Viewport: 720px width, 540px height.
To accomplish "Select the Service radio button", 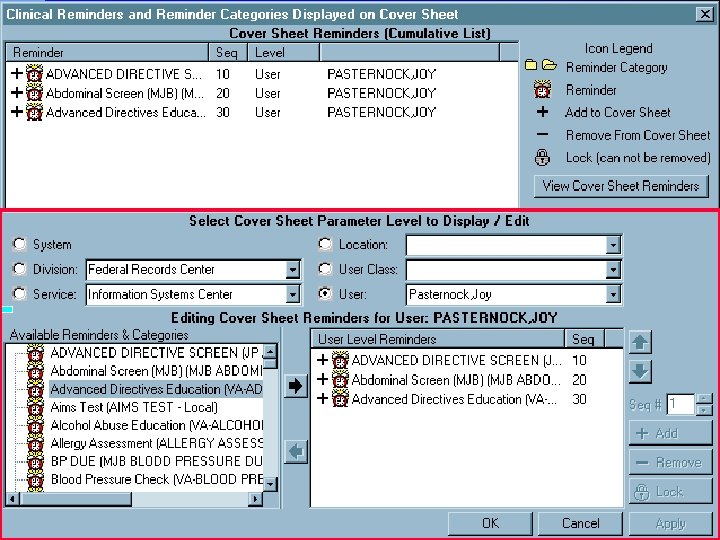I will click(19, 293).
